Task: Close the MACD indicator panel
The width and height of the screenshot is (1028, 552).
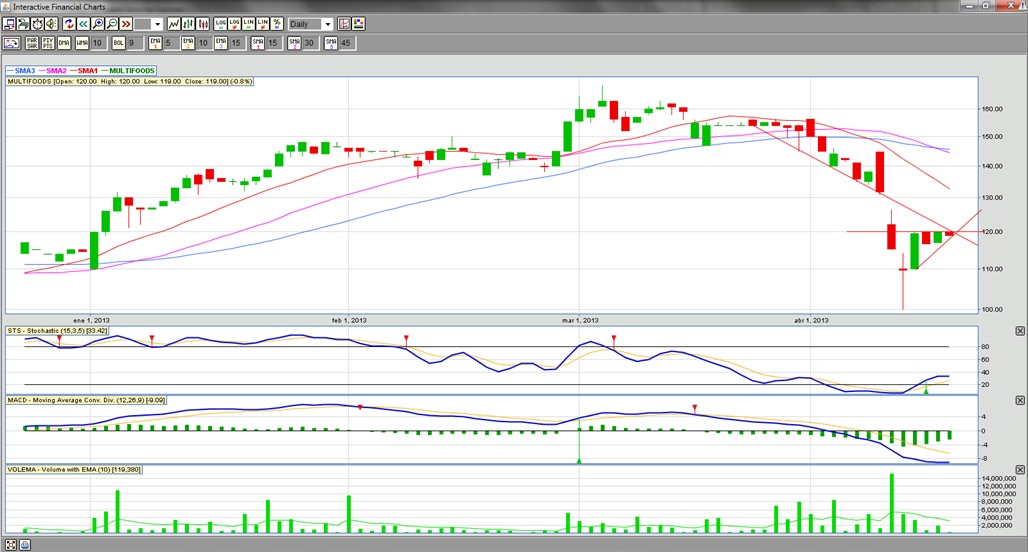Action: coord(1020,400)
